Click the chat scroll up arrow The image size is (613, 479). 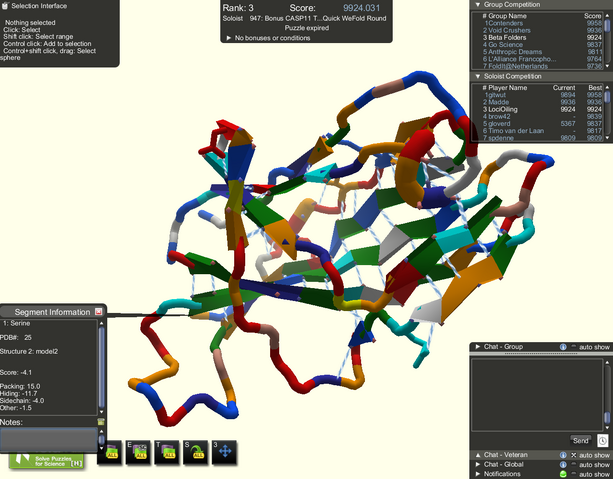(607, 362)
